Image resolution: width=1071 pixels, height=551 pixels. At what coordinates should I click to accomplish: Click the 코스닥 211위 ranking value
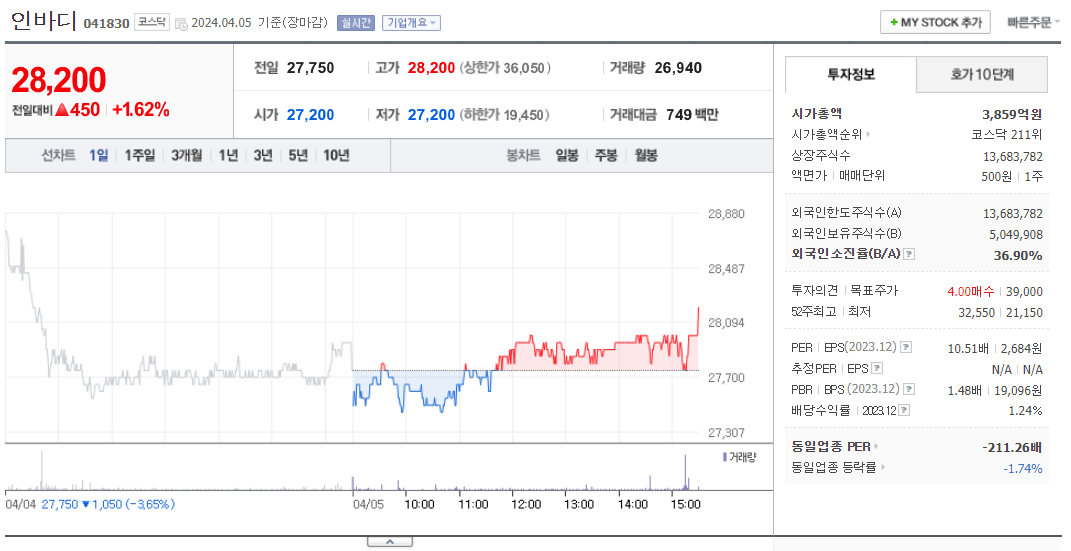coord(1007,135)
